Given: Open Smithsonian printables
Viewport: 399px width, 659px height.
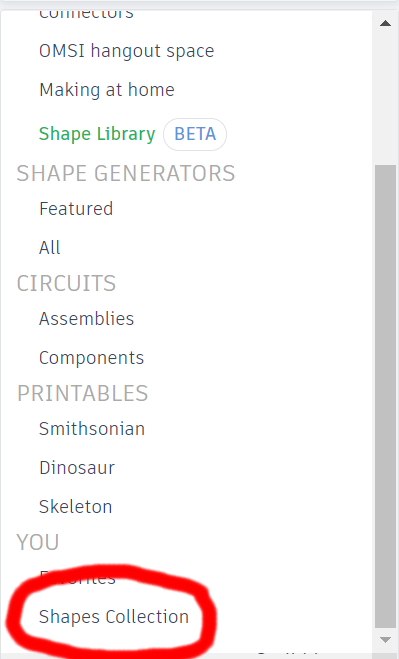Looking at the screenshot, I should click(92, 429).
